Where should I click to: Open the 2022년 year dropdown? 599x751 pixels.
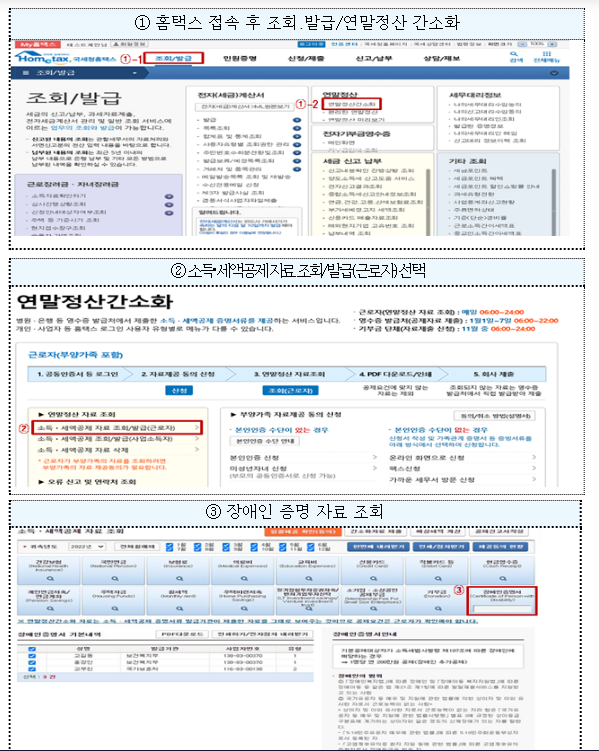tap(87, 546)
